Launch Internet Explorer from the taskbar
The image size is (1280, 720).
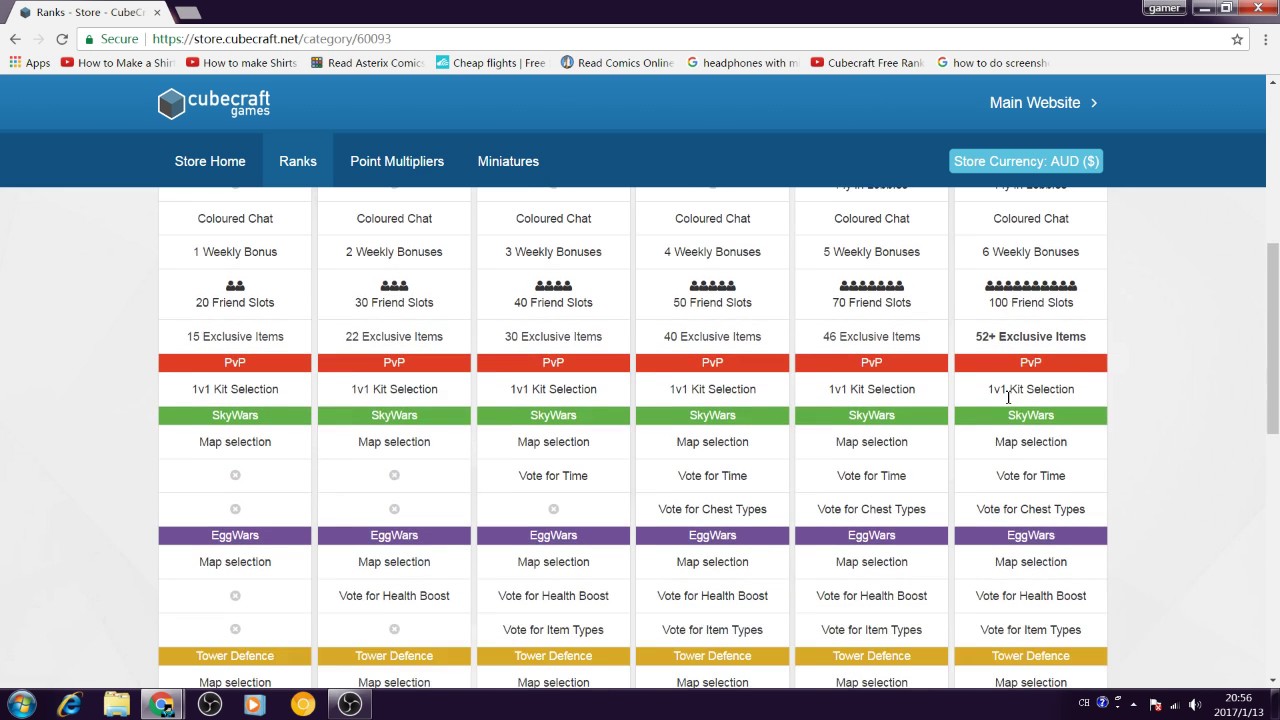pyautogui.click(x=69, y=704)
